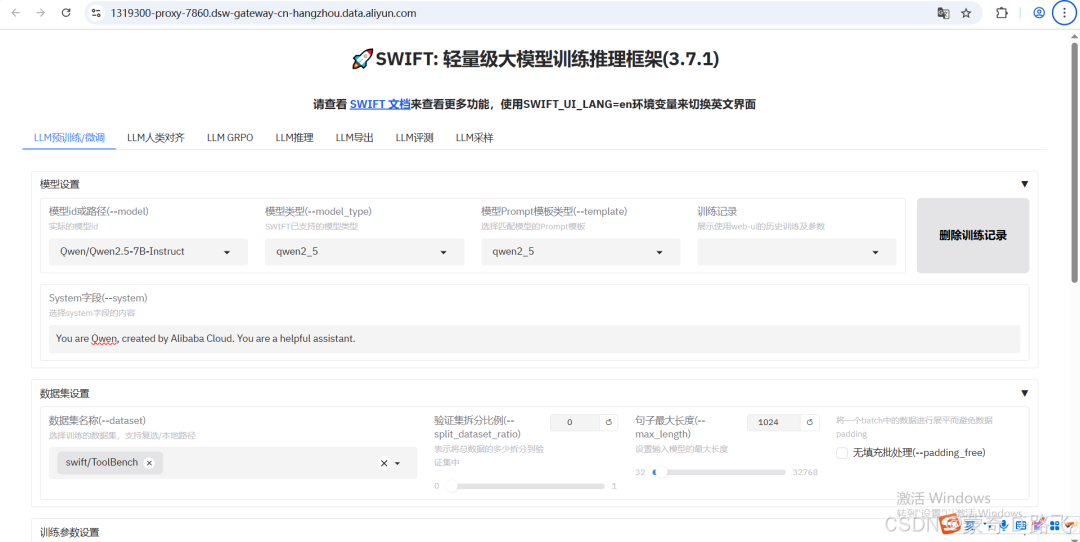Go back to the previous browser page
This screenshot has height=542, width=1080.
pos(16,13)
